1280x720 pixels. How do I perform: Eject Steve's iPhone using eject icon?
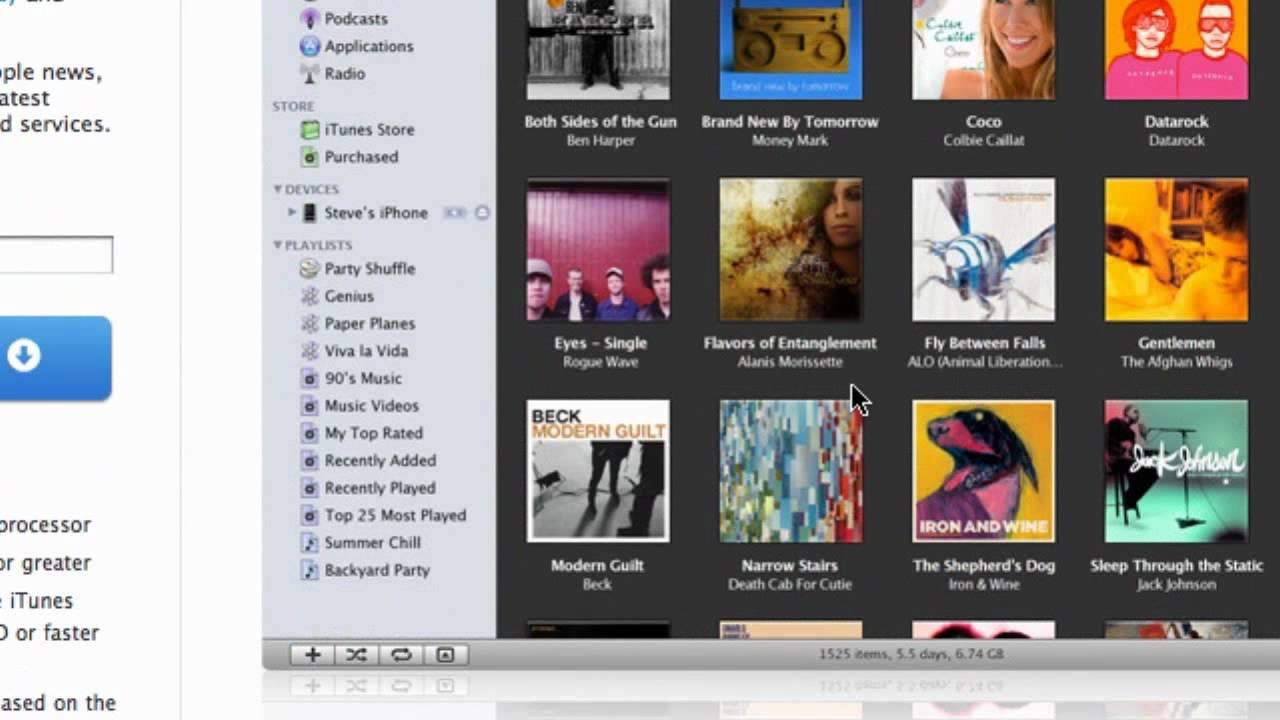(482, 213)
